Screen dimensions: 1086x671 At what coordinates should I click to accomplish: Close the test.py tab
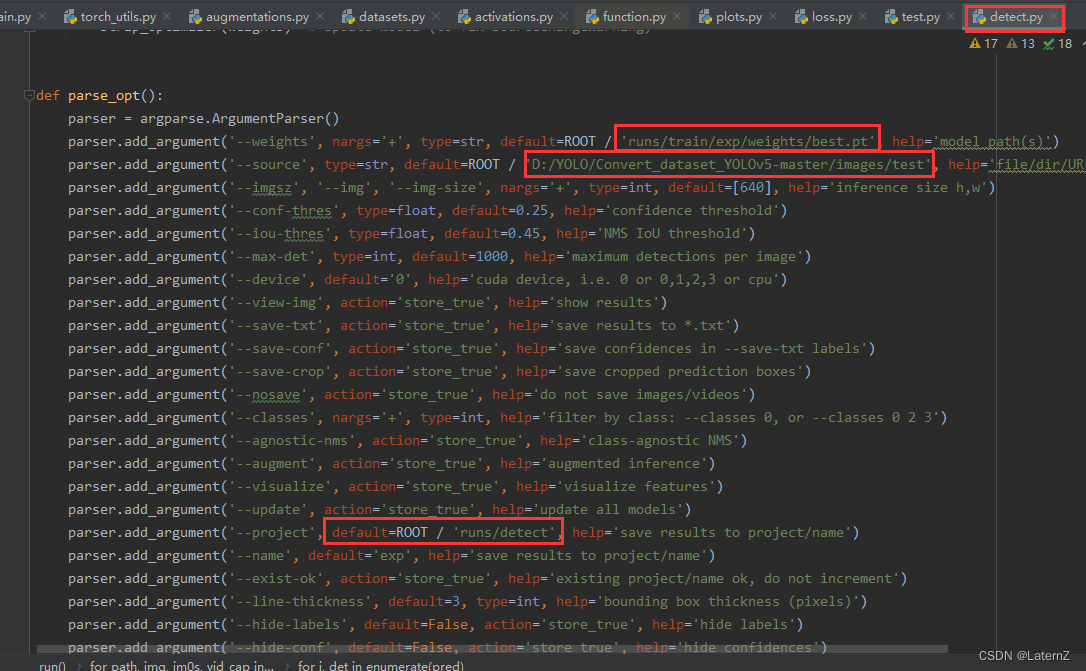coord(951,17)
